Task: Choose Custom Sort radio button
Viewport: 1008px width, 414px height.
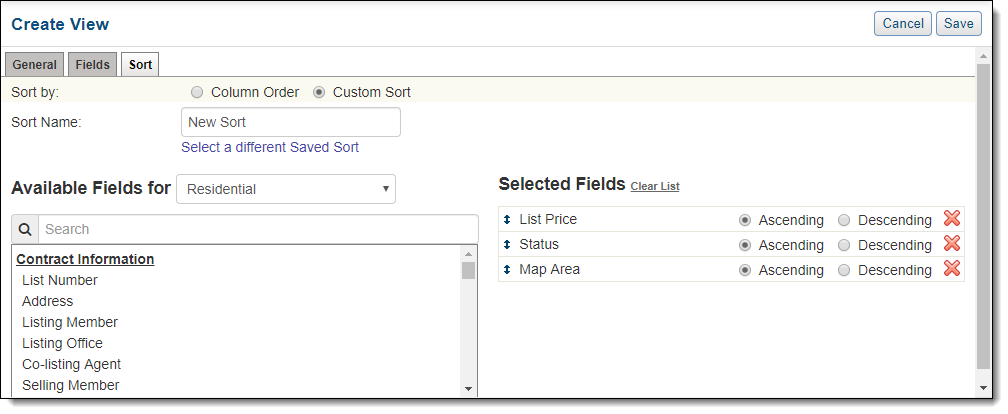Action: (319, 92)
